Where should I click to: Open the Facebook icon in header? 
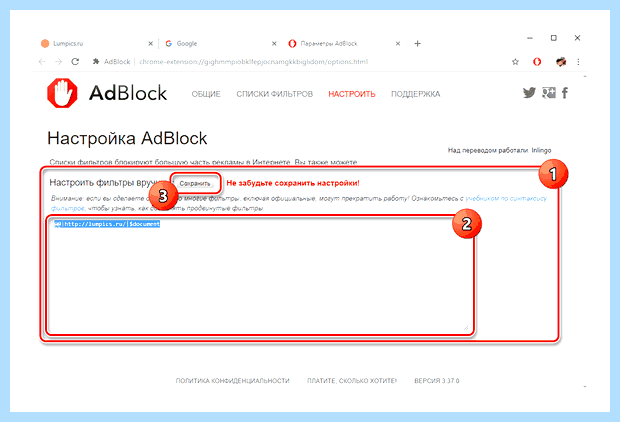point(565,93)
